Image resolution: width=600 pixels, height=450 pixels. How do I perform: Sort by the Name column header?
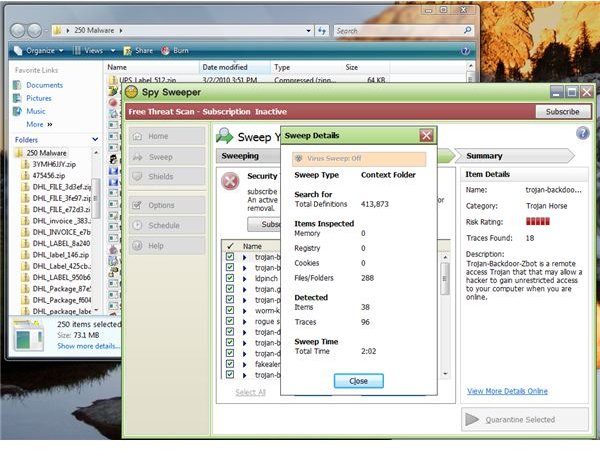pos(152,67)
